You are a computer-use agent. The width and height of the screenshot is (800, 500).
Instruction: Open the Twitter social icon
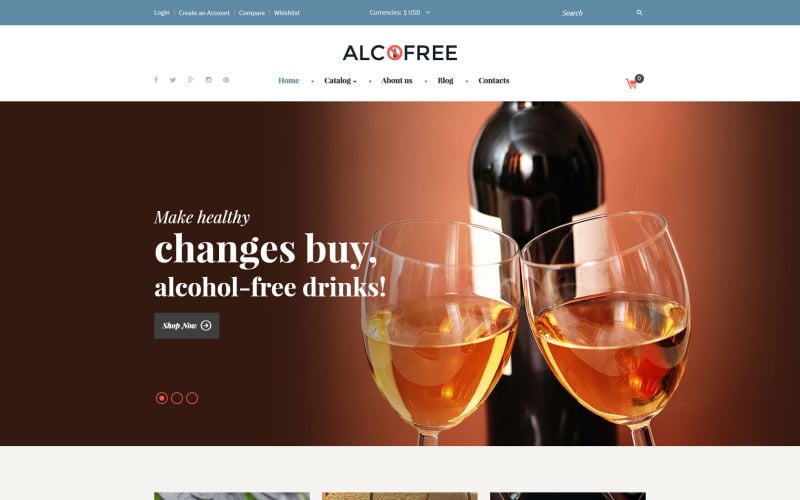[x=173, y=80]
